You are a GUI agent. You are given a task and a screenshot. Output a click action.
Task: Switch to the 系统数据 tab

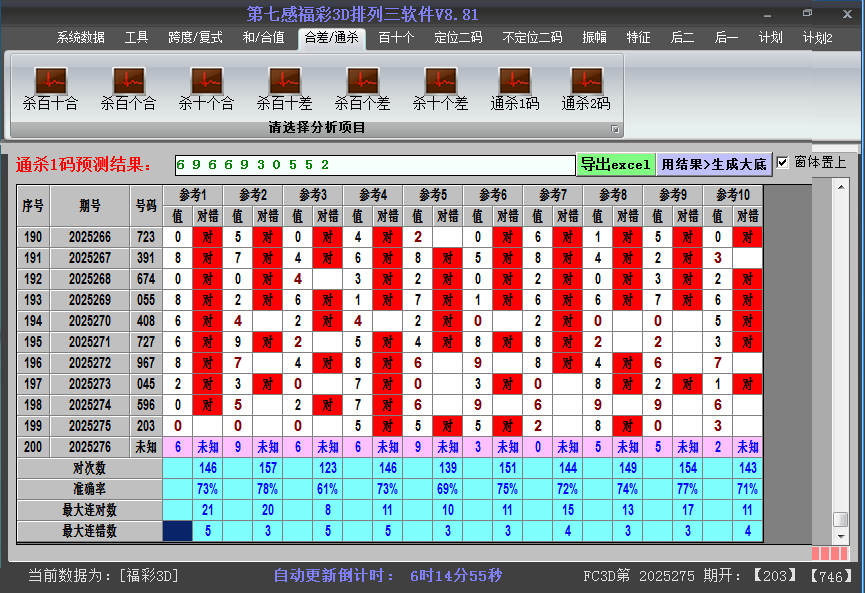(x=80, y=38)
